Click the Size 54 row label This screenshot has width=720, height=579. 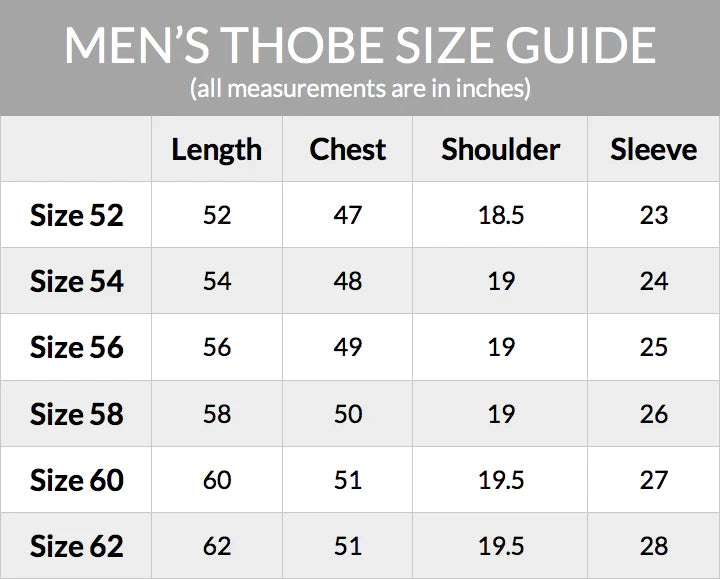coord(77,281)
